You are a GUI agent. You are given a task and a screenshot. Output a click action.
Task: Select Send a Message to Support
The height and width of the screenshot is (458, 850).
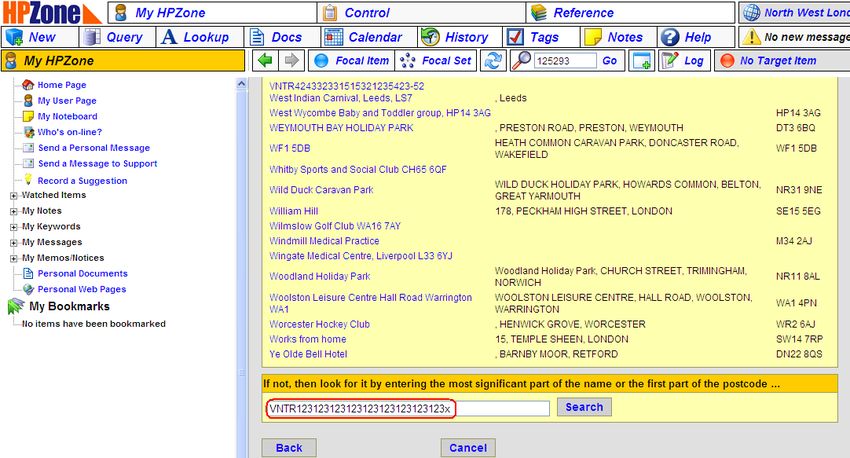tap(97, 163)
